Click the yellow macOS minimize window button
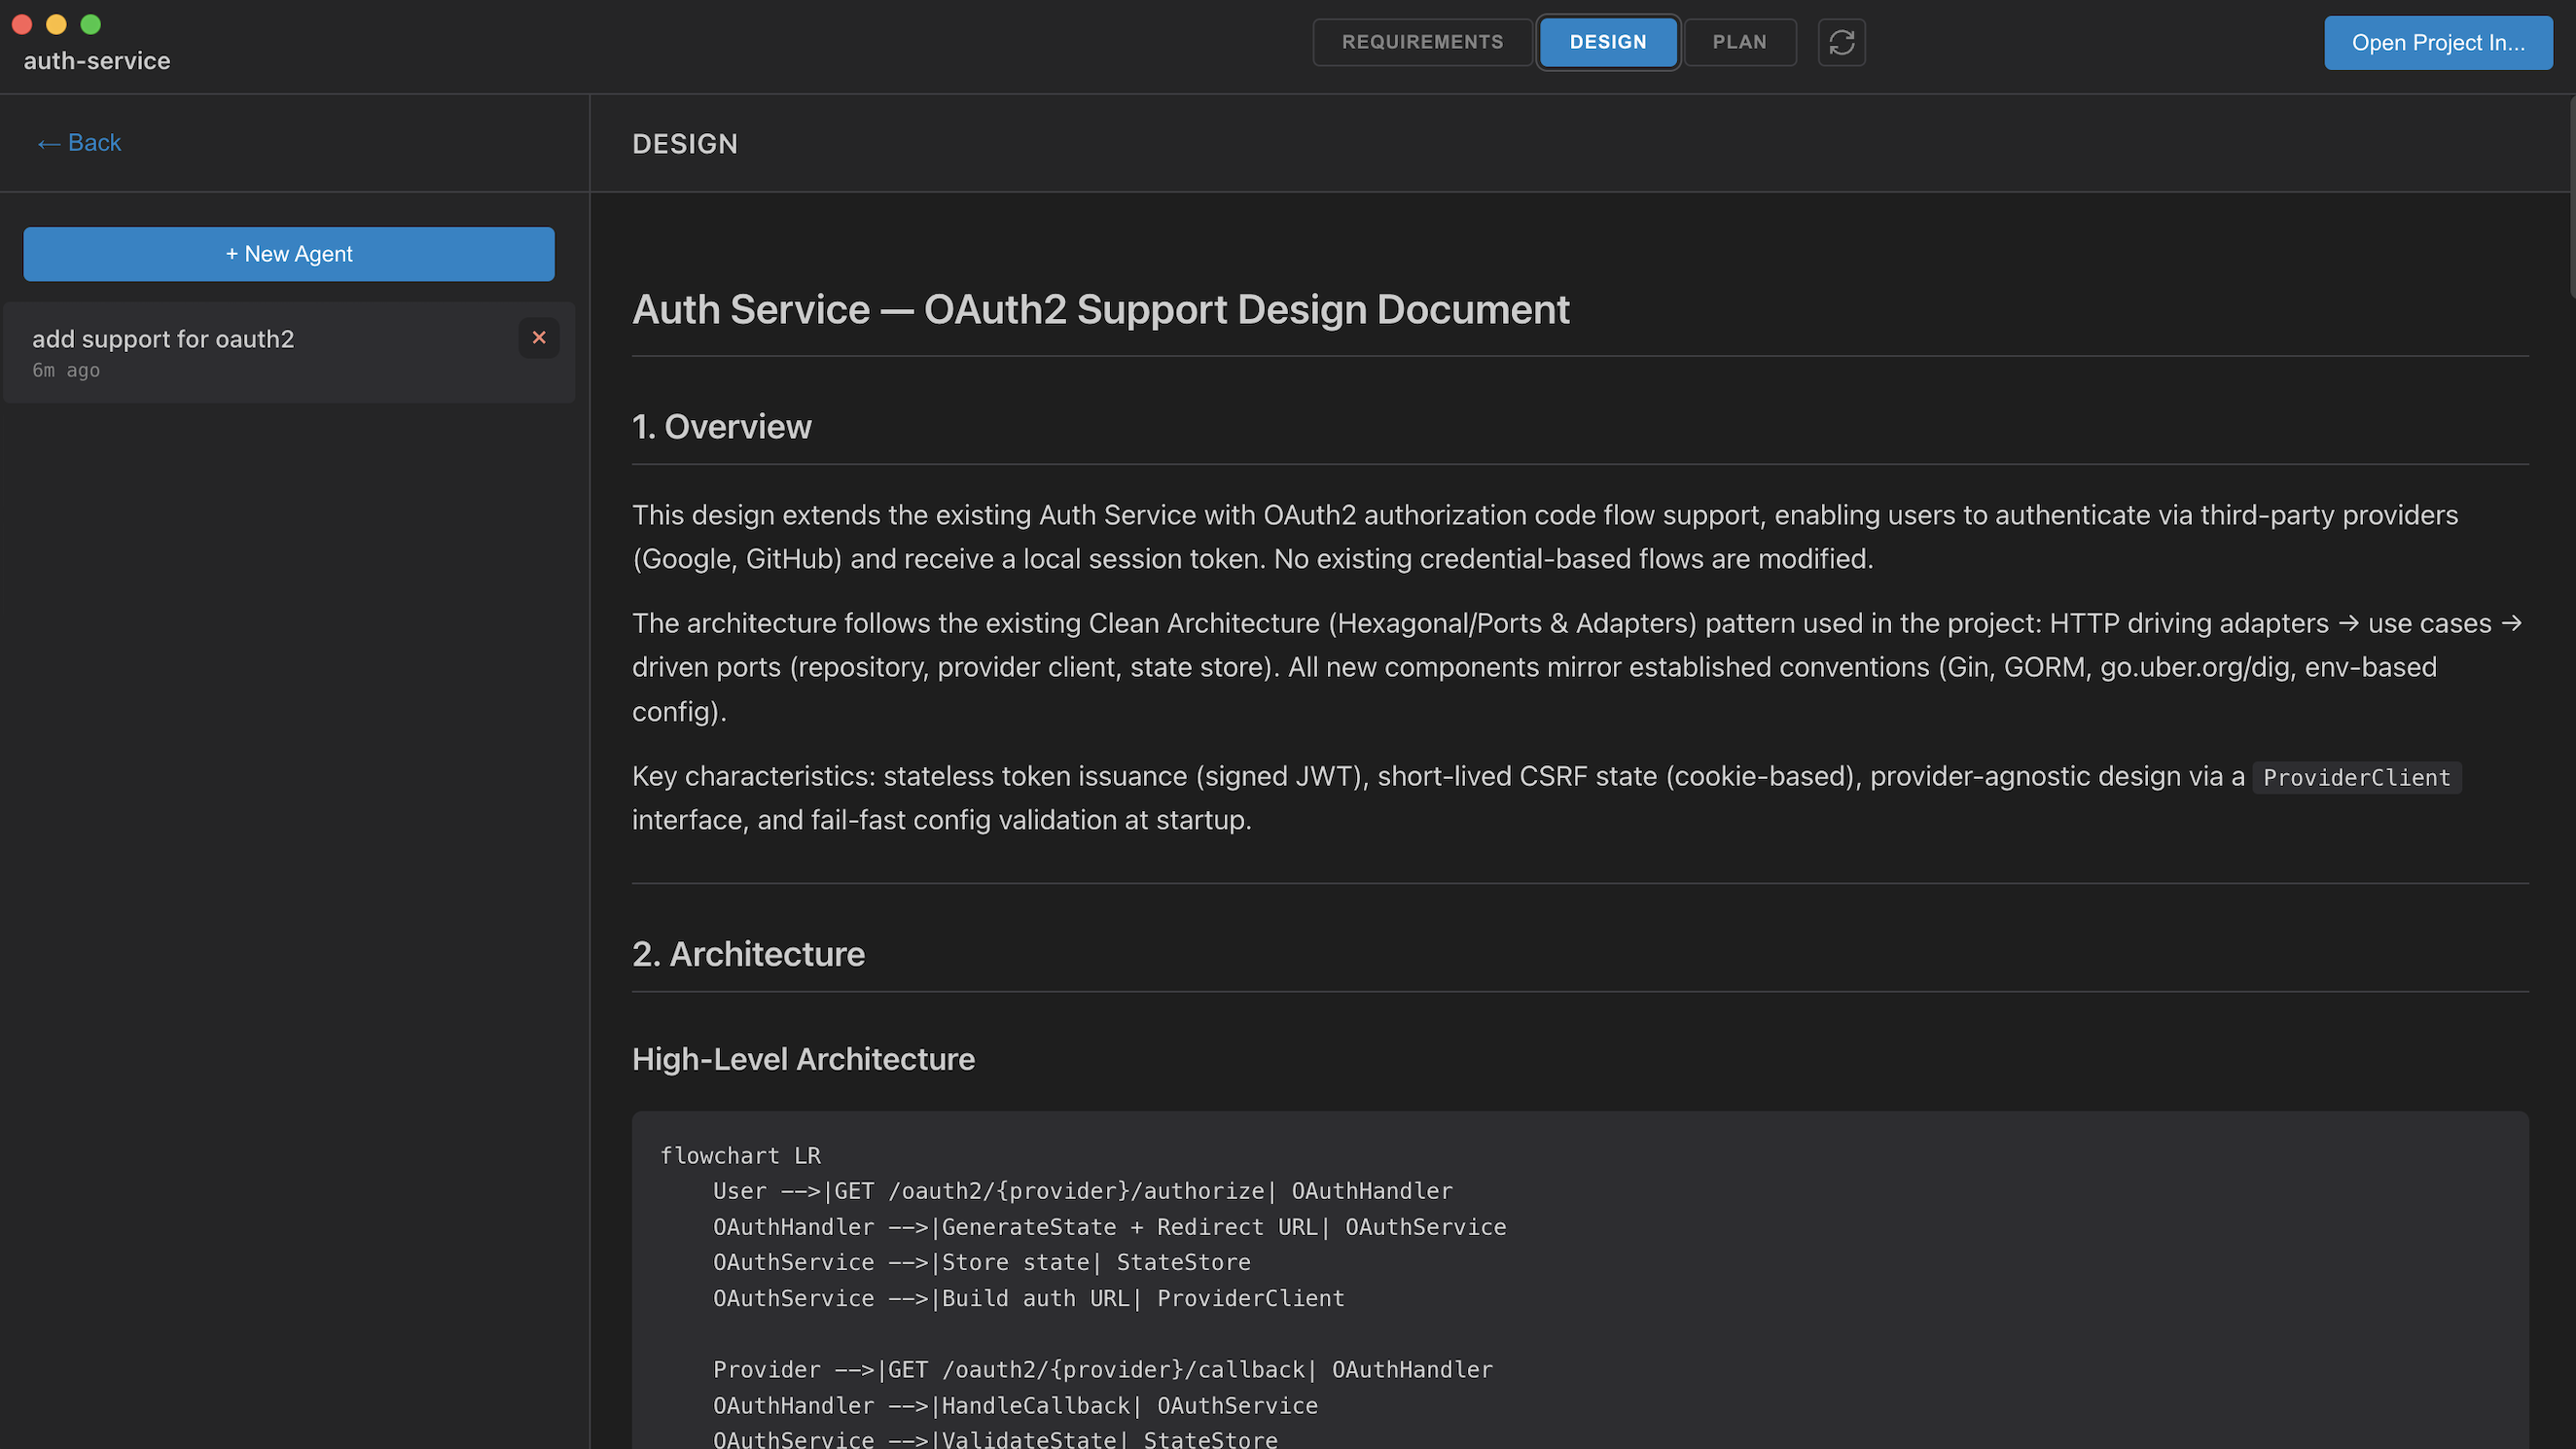2576x1449 pixels. (56, 24)
